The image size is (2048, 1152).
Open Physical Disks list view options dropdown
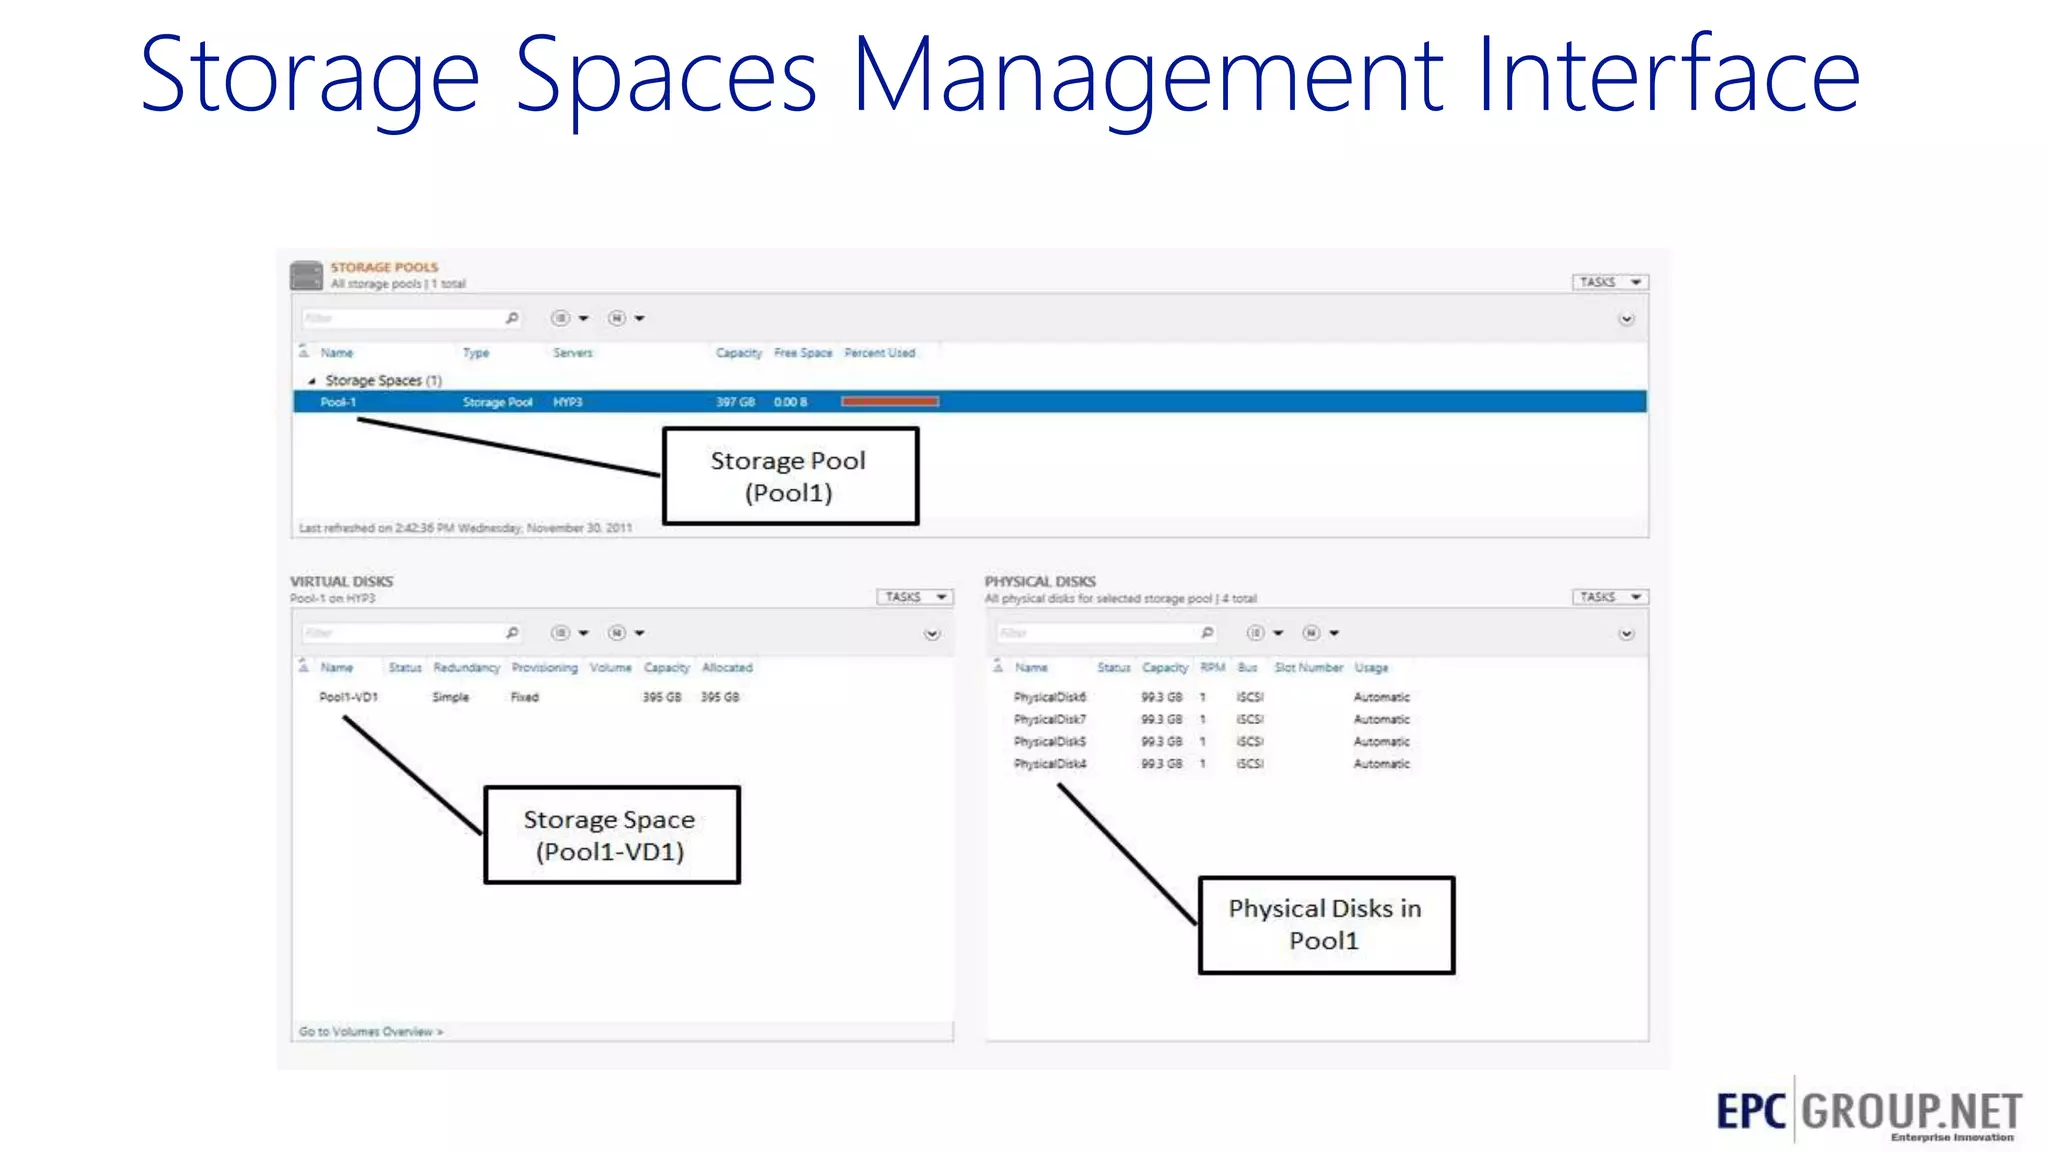coord(1265,633)
